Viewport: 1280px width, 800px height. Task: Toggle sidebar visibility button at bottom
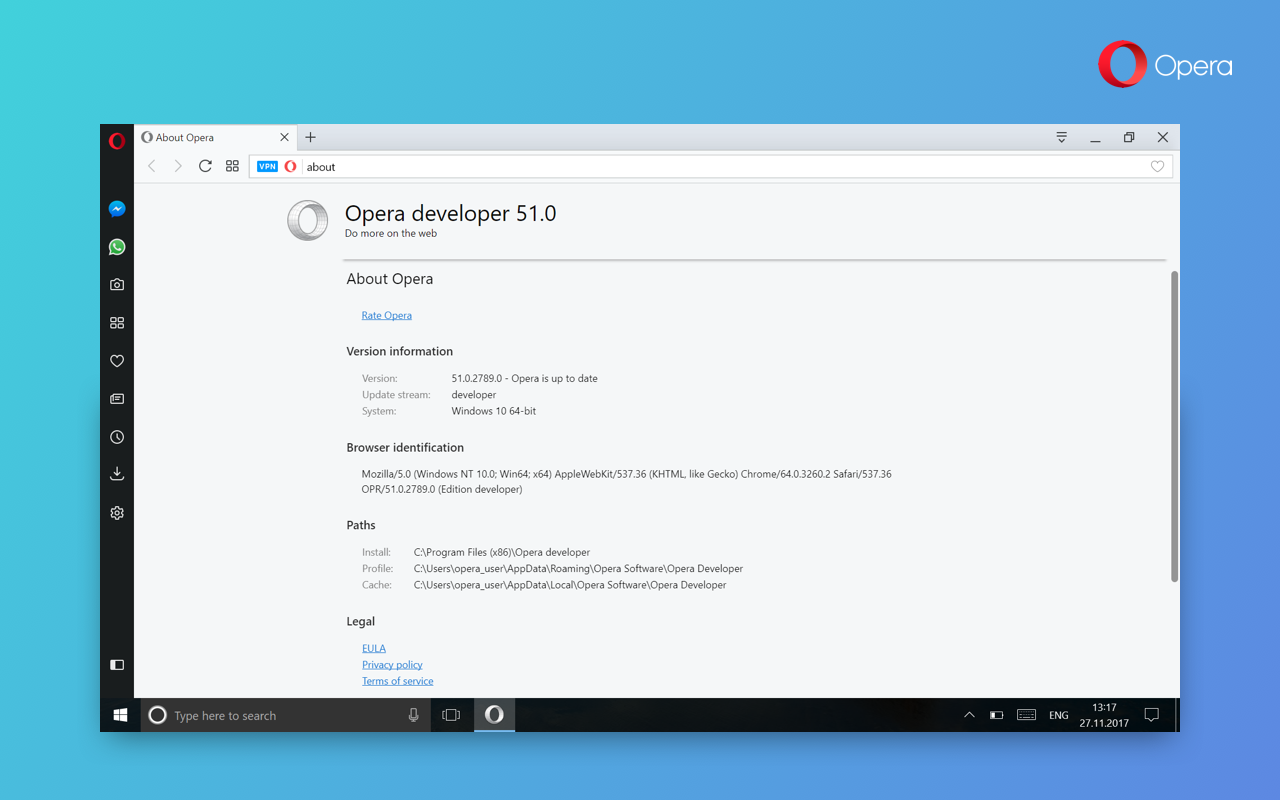[117, 665]
